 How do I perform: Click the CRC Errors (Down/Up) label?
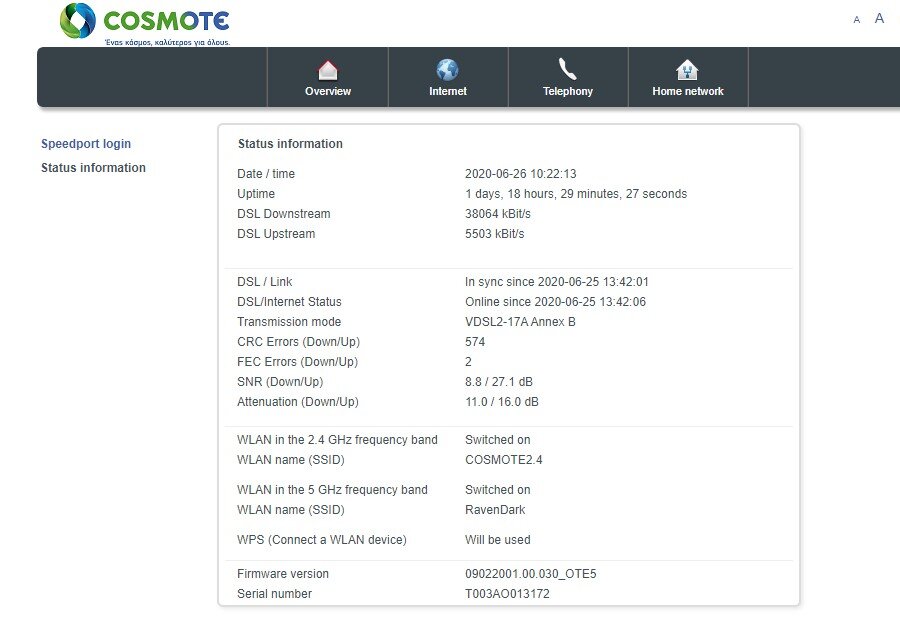pos(298,342)
